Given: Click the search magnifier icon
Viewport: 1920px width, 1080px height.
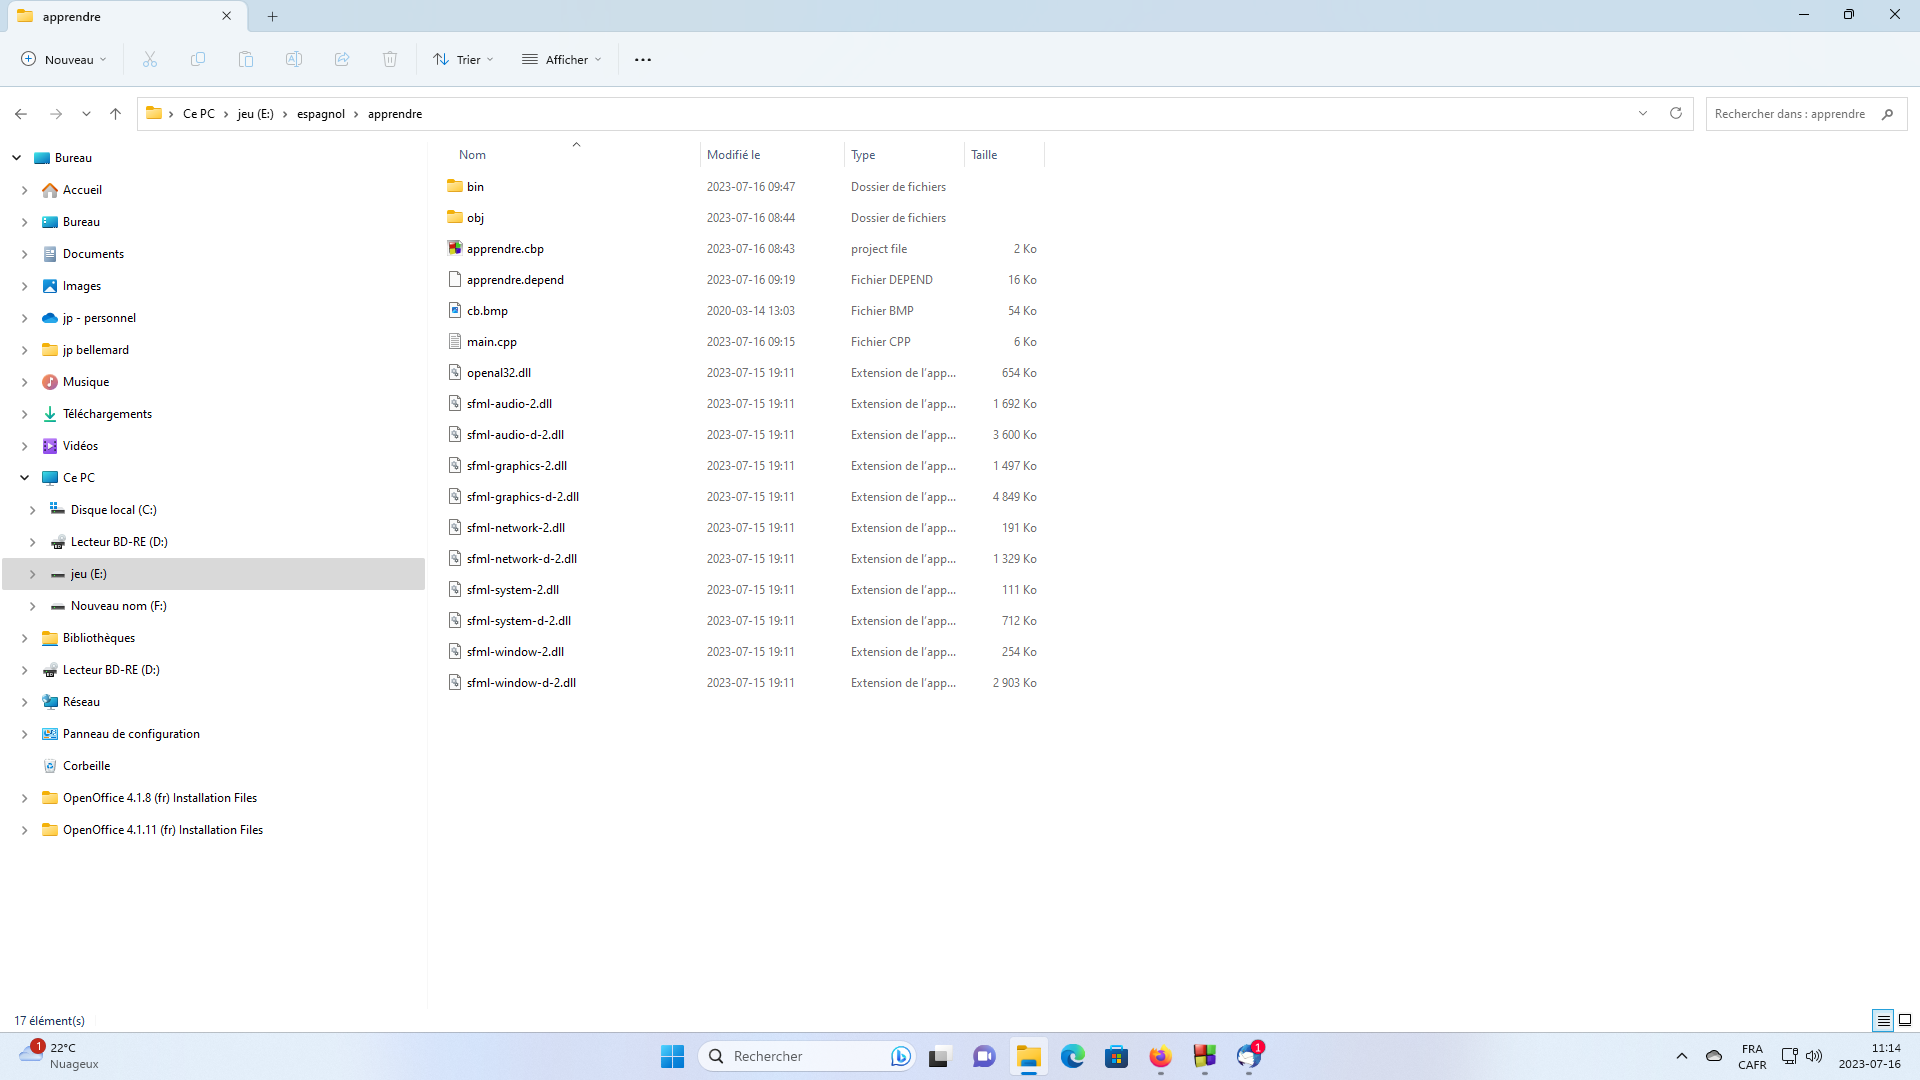Looking at the screenshot, I should [x=1888, y=114].
